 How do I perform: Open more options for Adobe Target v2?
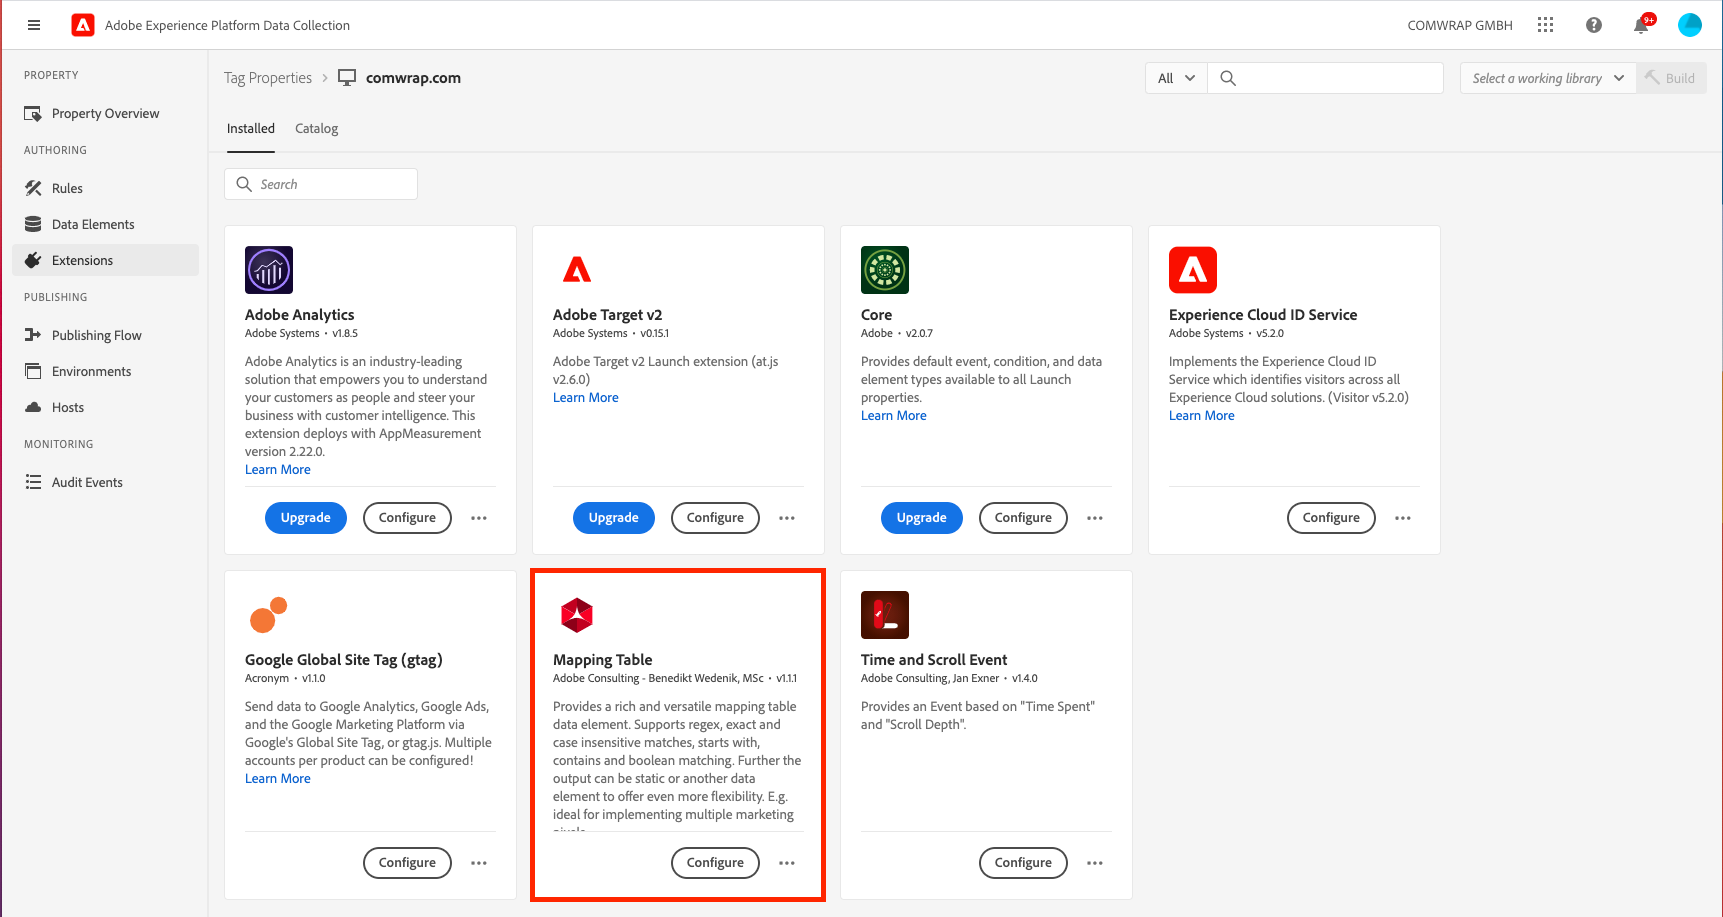(787, 518)
